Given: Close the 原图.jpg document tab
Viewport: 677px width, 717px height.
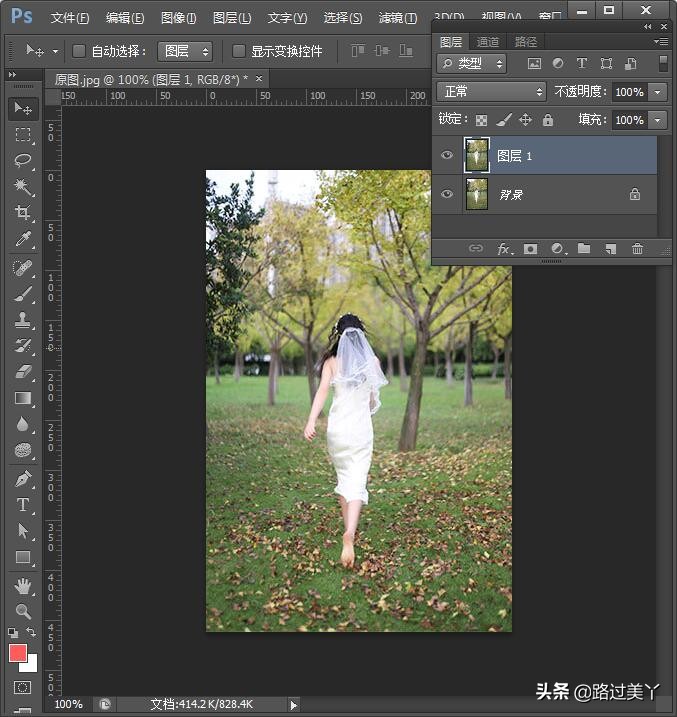Looking at the screenshot, I should (259, 78).
